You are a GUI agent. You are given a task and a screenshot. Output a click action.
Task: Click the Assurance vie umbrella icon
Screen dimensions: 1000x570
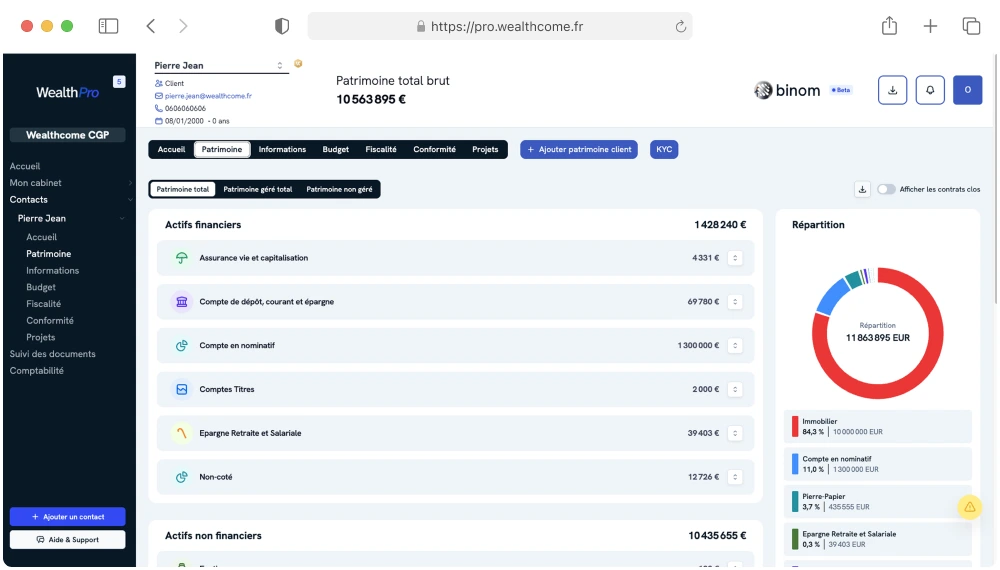click(182, 258)
